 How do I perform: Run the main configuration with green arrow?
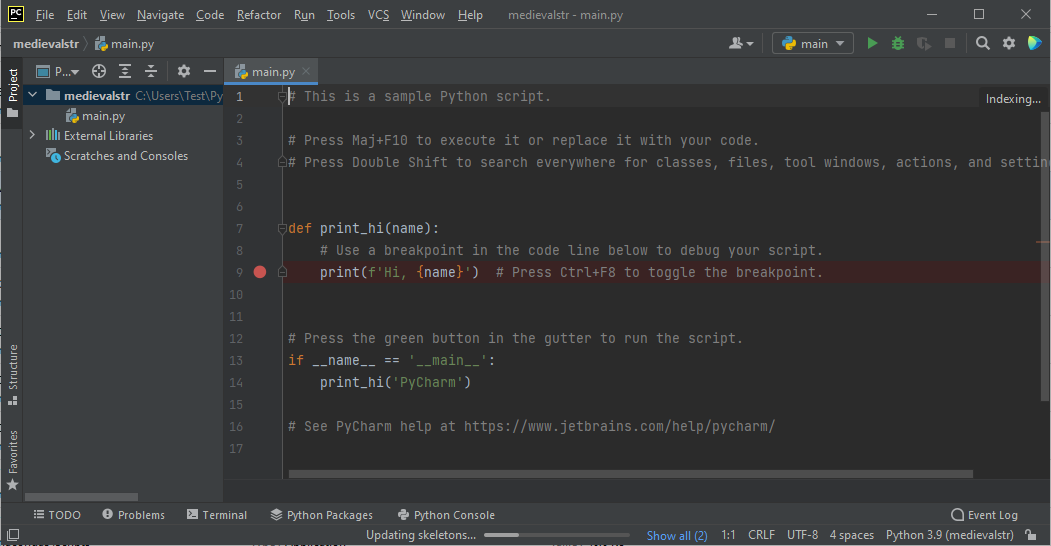872,44
